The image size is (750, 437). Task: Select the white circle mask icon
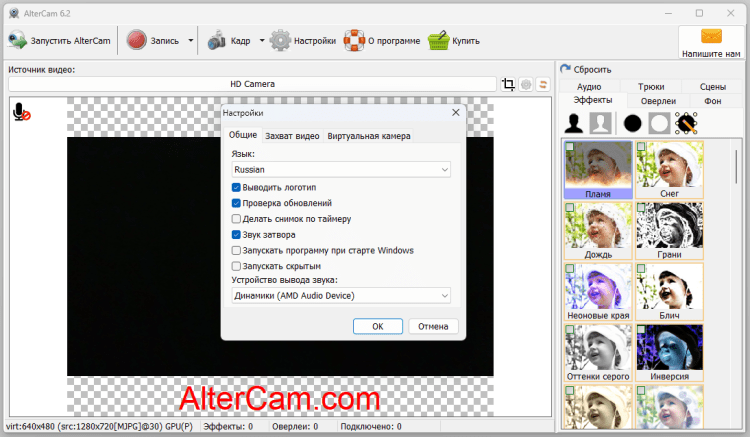click(x=659, y=123)
